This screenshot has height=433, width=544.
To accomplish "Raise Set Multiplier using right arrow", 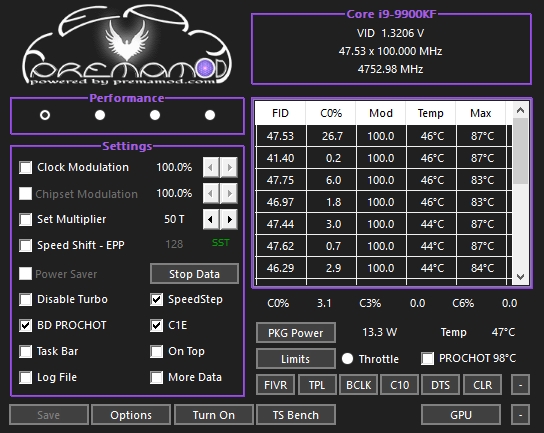I will [229, 219].
